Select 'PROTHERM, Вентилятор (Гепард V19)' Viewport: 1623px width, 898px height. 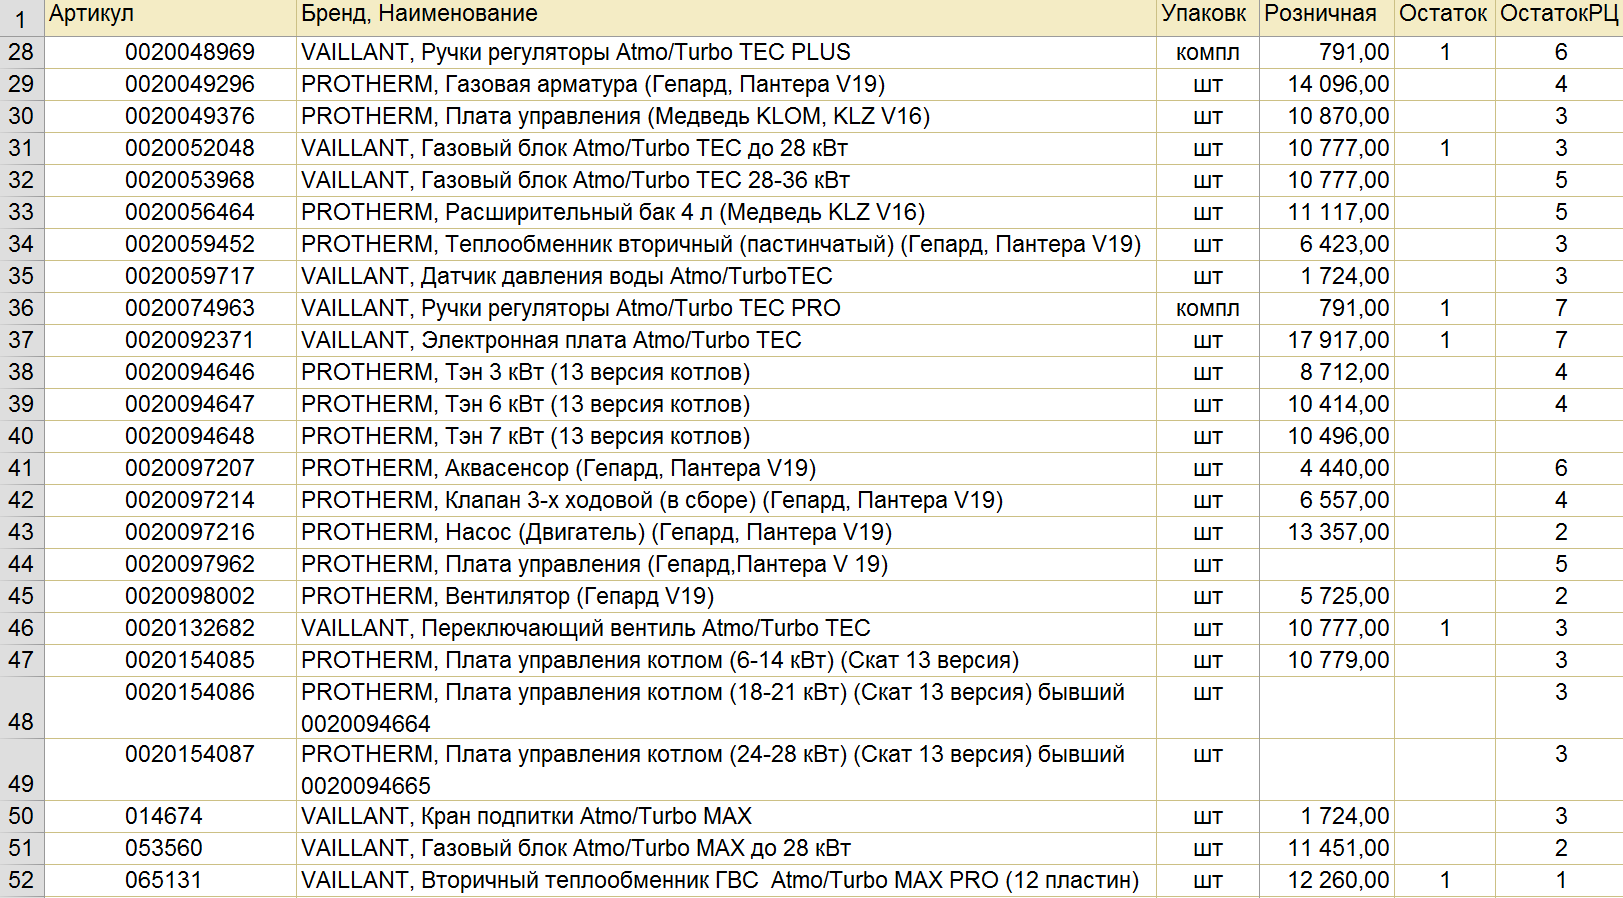point(726,596)
